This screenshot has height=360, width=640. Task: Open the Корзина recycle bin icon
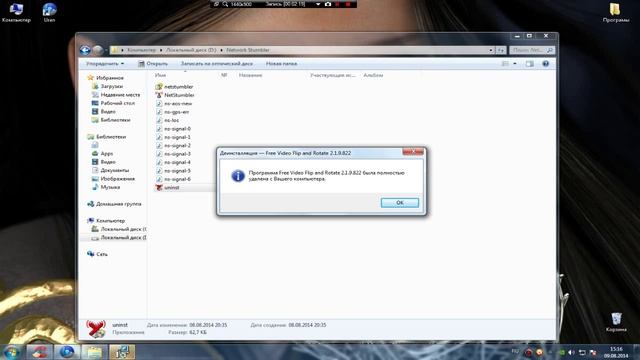pyautogui.click(x=616, y=322)
